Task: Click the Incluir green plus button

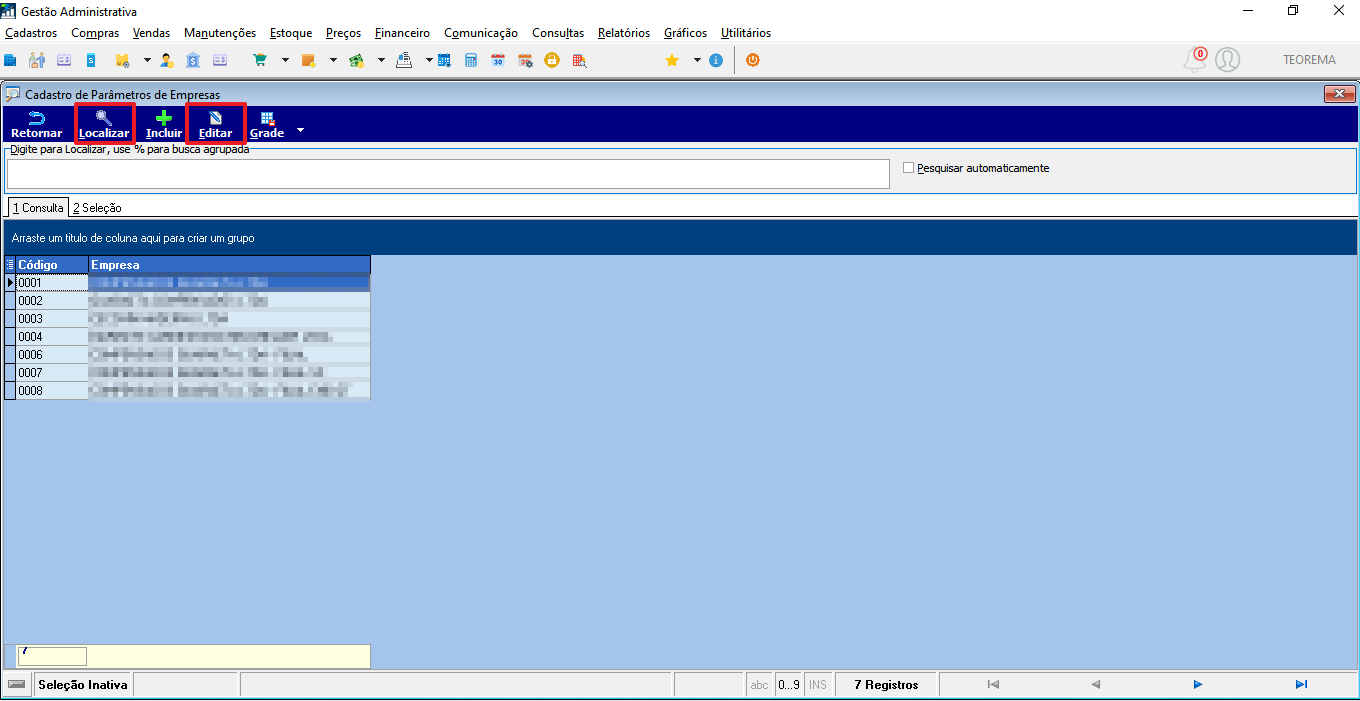Action: [164, 124]
